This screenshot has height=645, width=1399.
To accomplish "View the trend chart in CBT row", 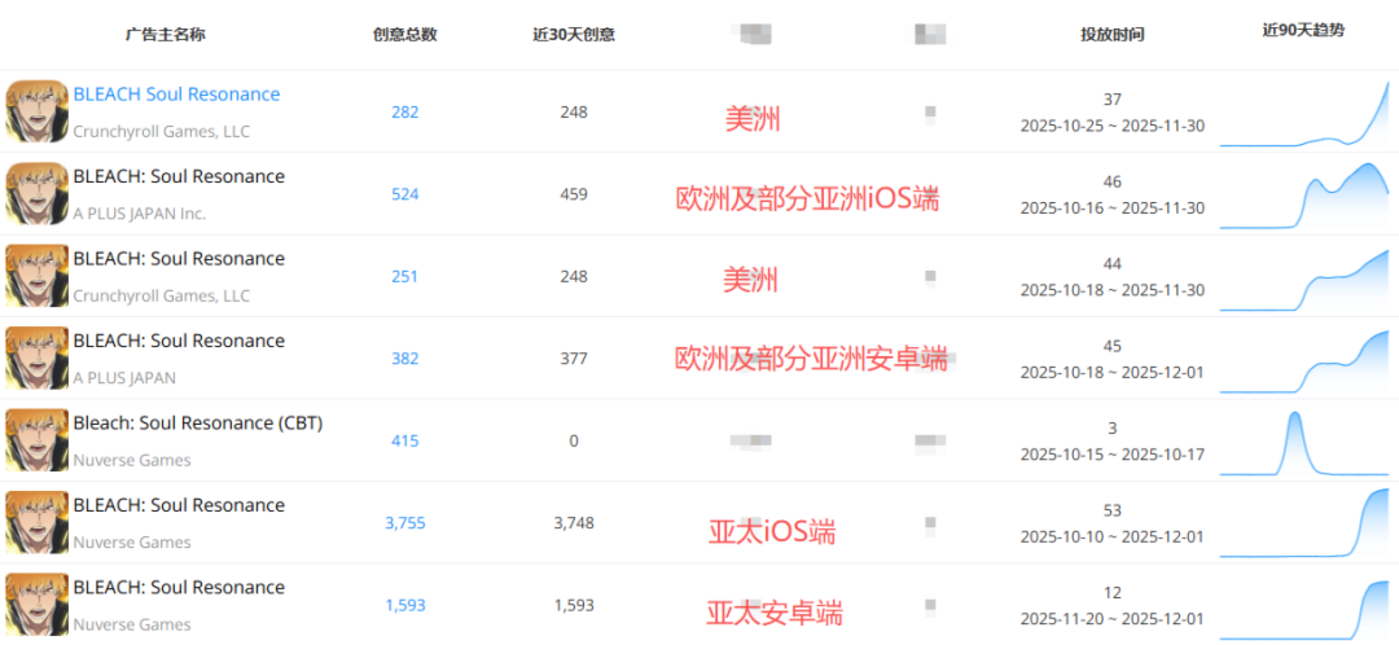I will [x=1304, y=442].
